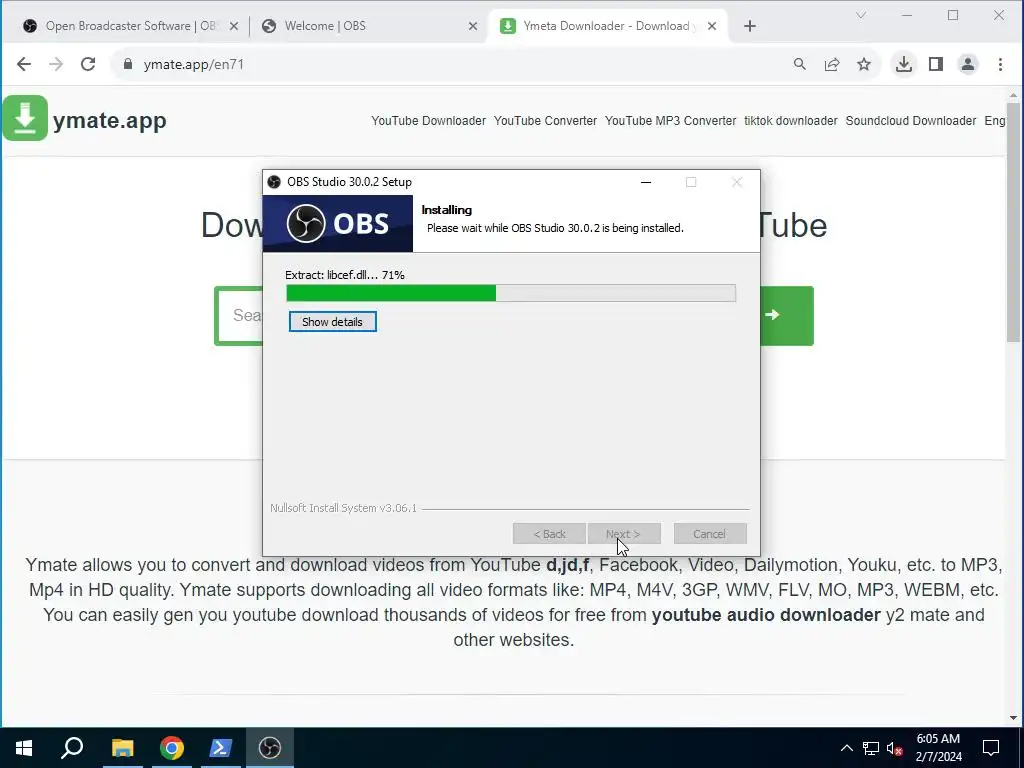The width and height of the screenshot is (1024, 768).
Task: Click the zoom magnifier icon in the address bar
Action: (x=799, y=64)
